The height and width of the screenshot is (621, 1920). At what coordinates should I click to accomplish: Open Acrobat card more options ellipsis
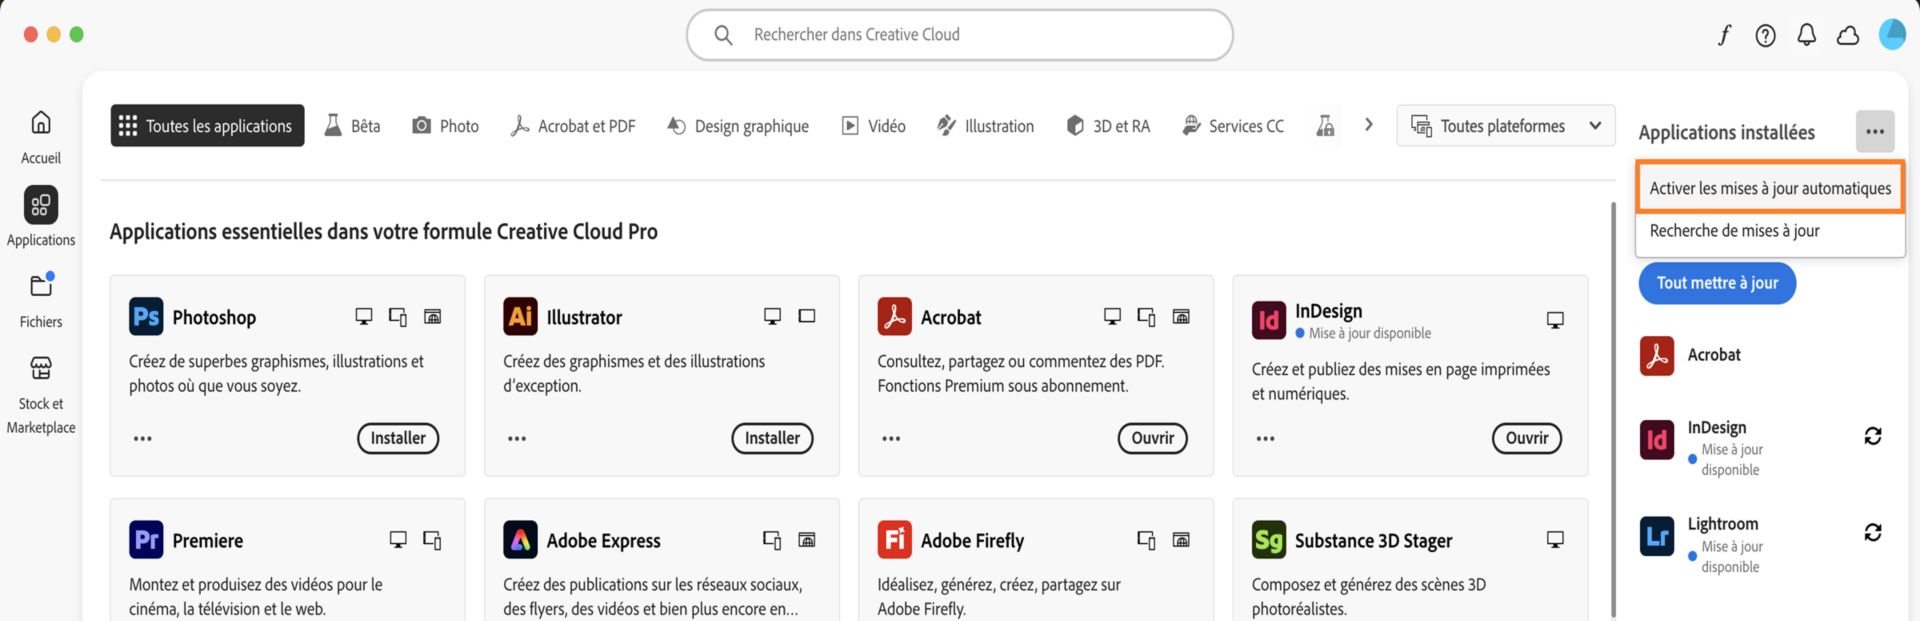click(891, 438)
